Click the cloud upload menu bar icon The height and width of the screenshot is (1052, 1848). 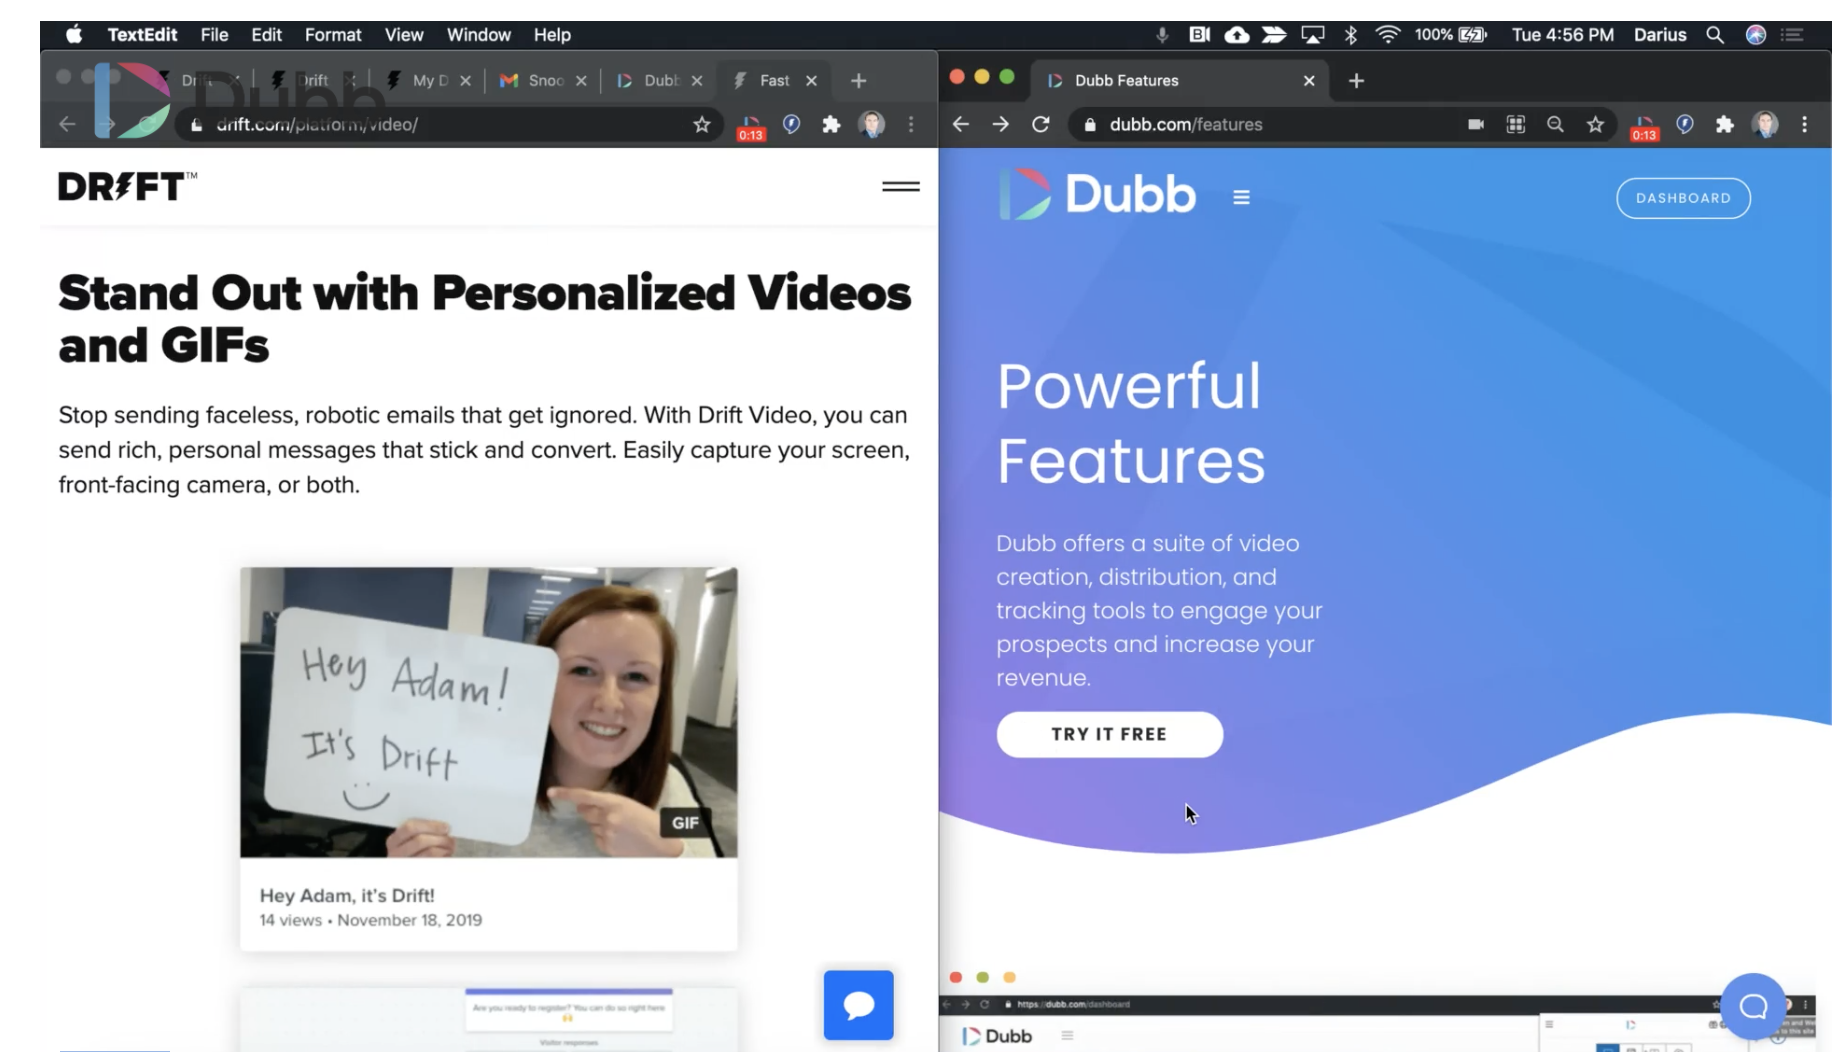(x=1237, y=35)
